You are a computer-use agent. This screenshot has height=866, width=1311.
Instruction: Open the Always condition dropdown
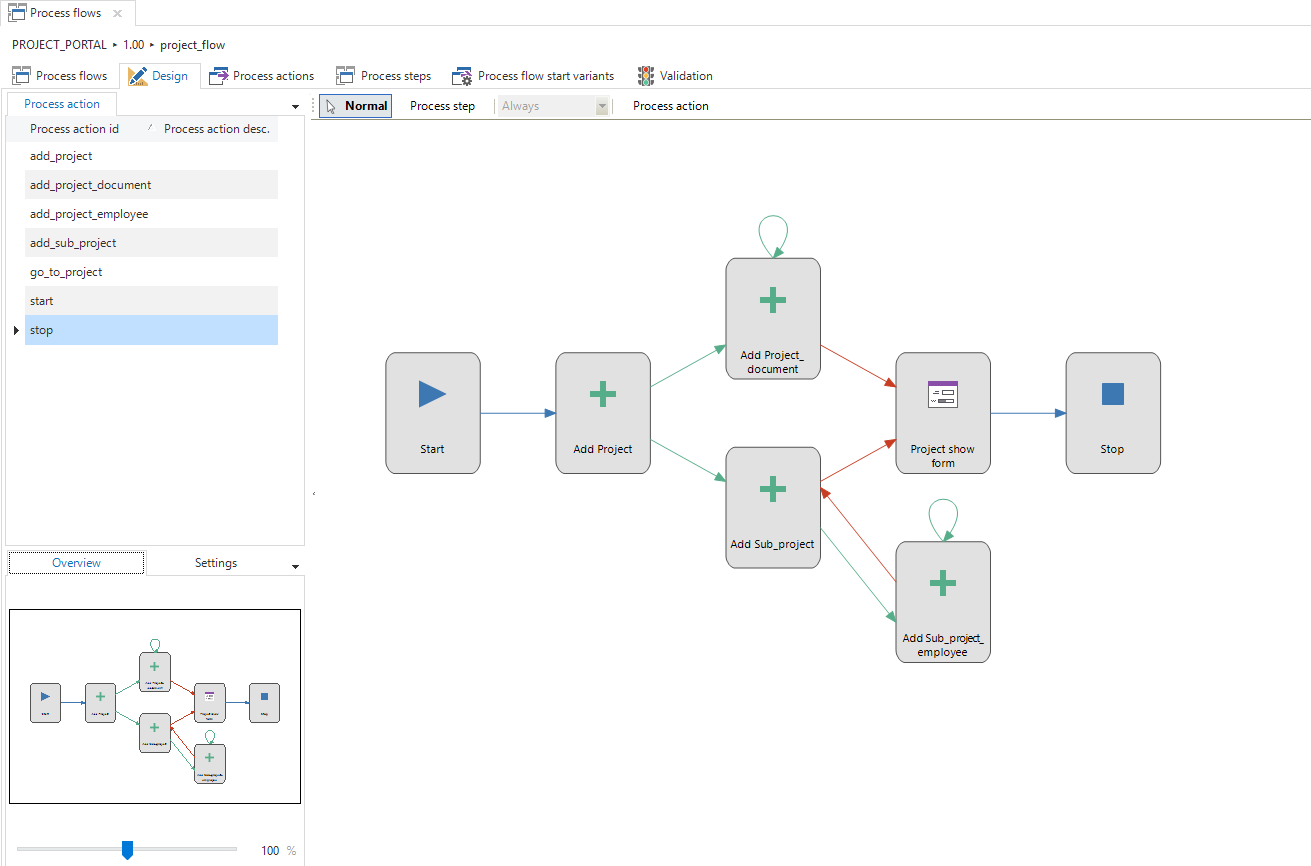(602, 106)
